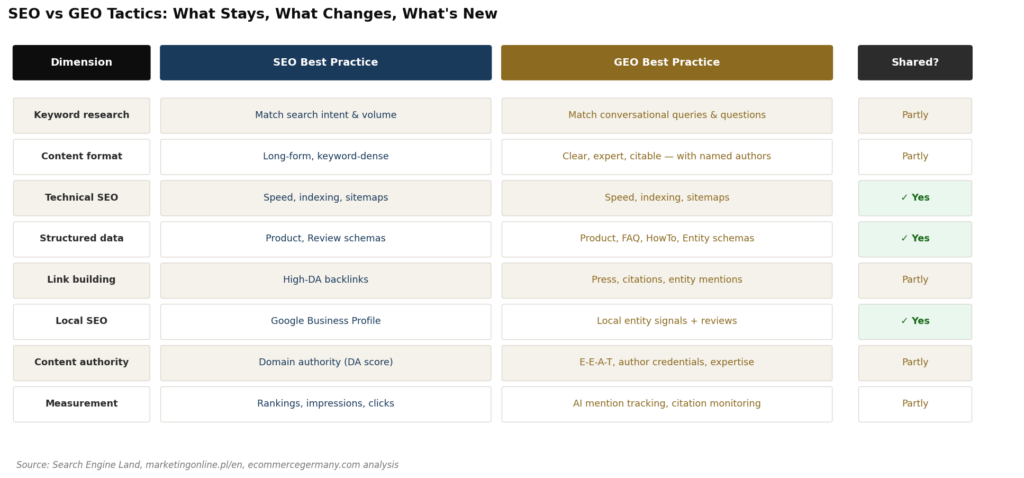Click the Google Business Profile cell

[x=325, y=321]
